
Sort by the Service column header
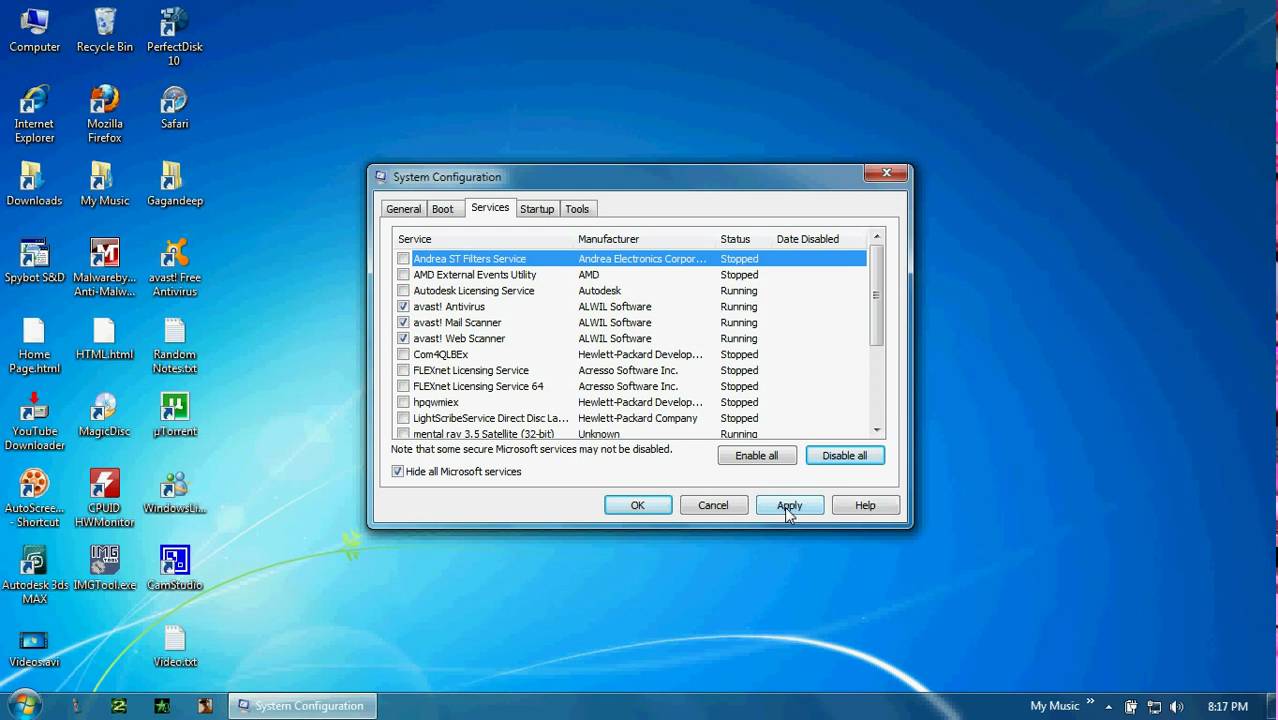pyautogui.click(x=483, y=239)
